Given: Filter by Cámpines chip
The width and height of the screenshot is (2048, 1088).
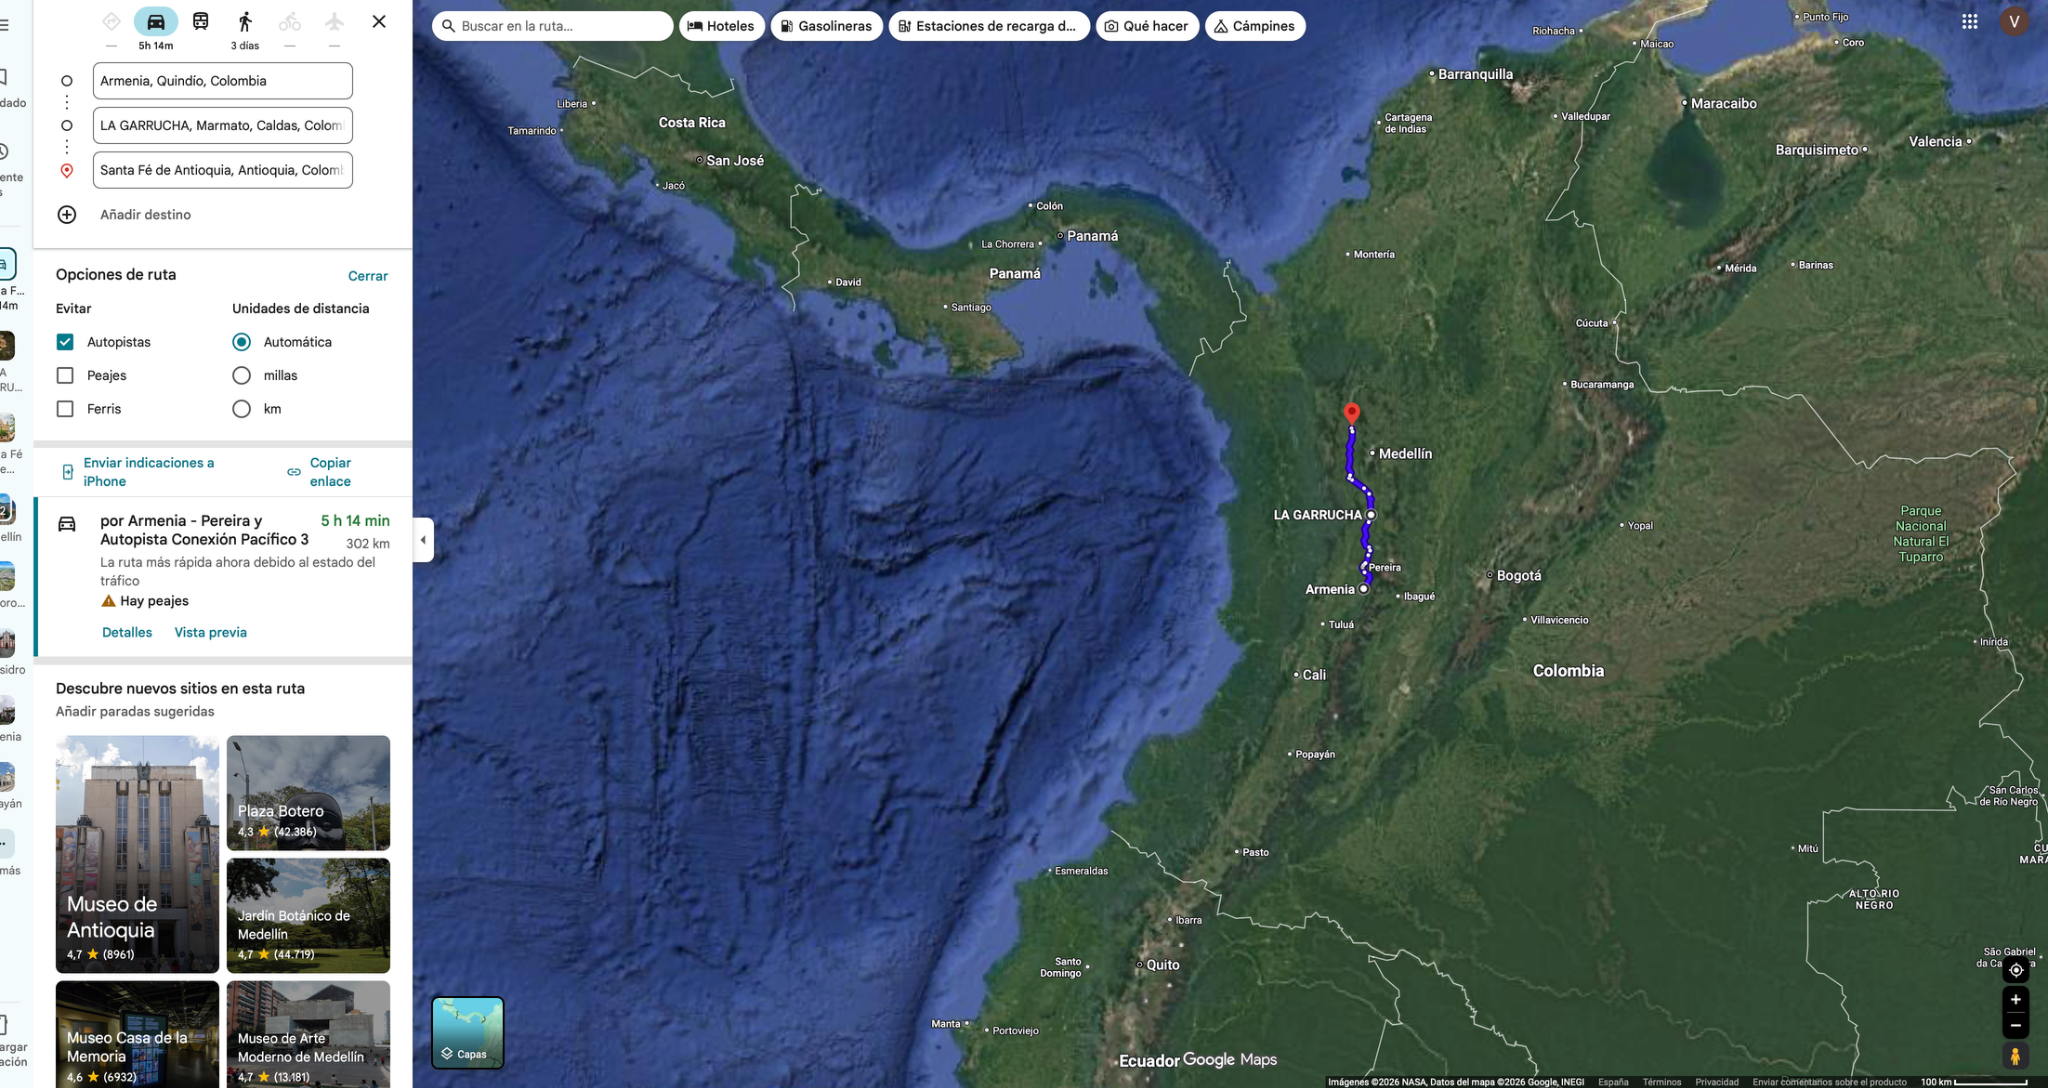Looking at the screenshot, I should coord(1255,26).
